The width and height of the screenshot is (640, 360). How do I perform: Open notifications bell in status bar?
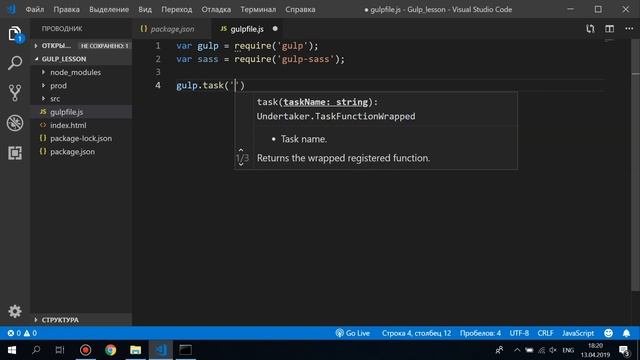coord(627,333)
